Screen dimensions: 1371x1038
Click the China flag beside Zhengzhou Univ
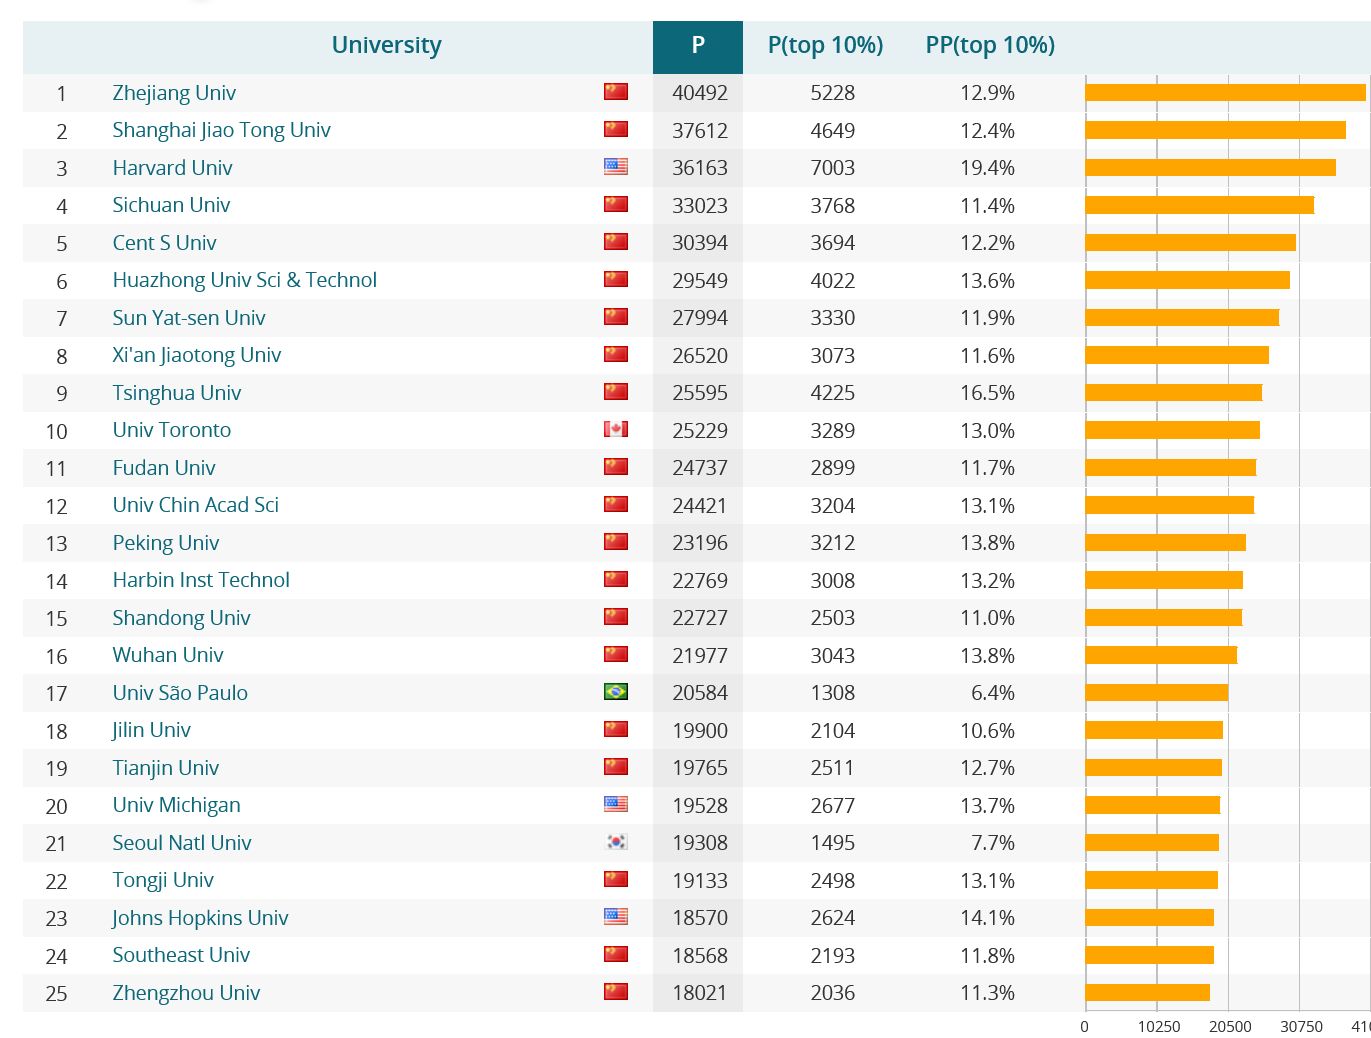pyautogui.click(x=616, y=992)
